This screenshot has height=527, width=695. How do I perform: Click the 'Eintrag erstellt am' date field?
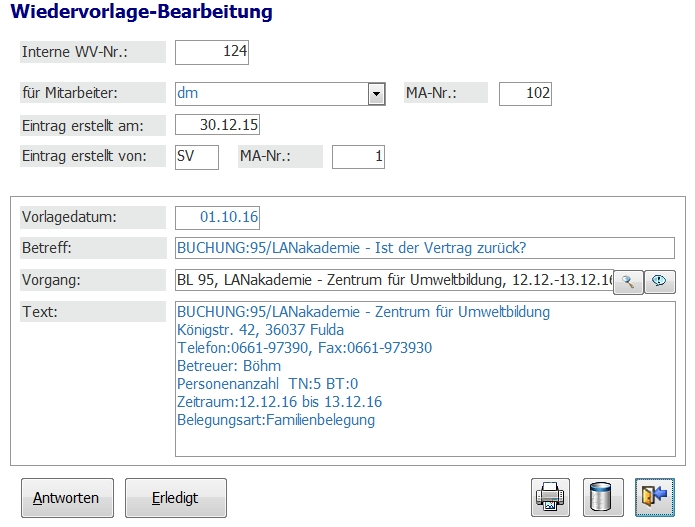(217, 125)
